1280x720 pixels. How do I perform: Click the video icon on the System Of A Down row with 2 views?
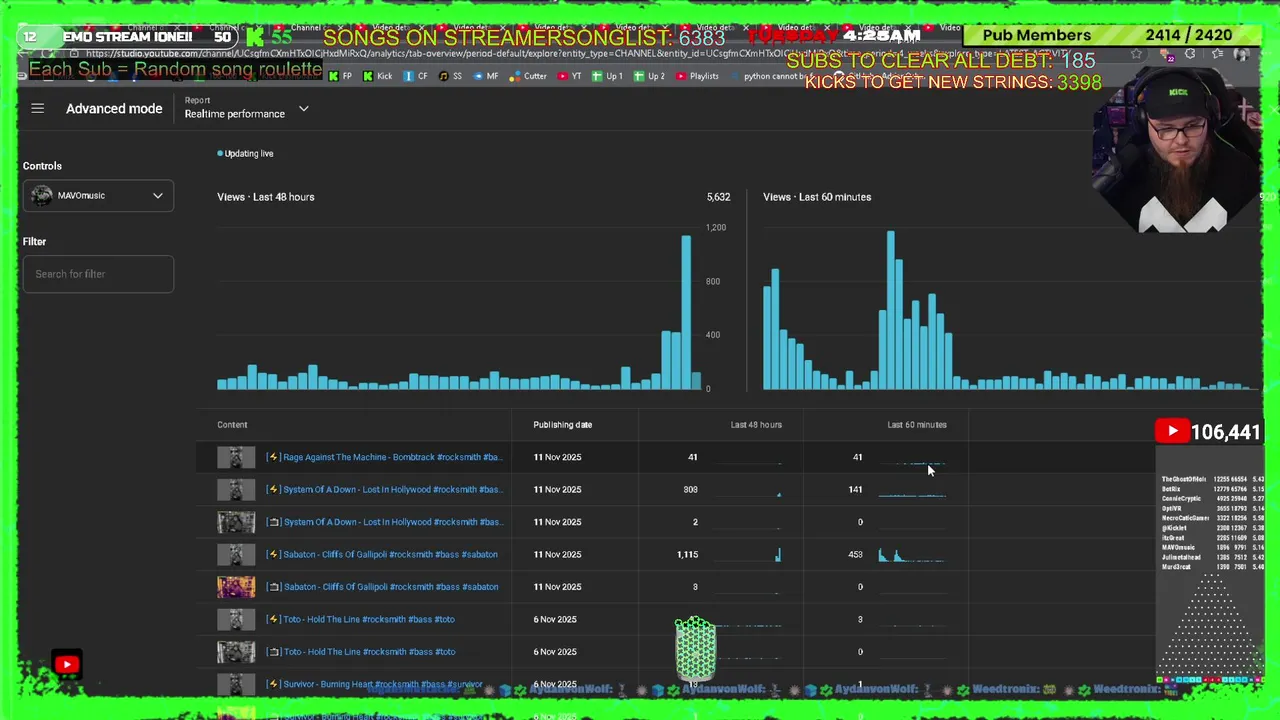[x=273, y=522]
